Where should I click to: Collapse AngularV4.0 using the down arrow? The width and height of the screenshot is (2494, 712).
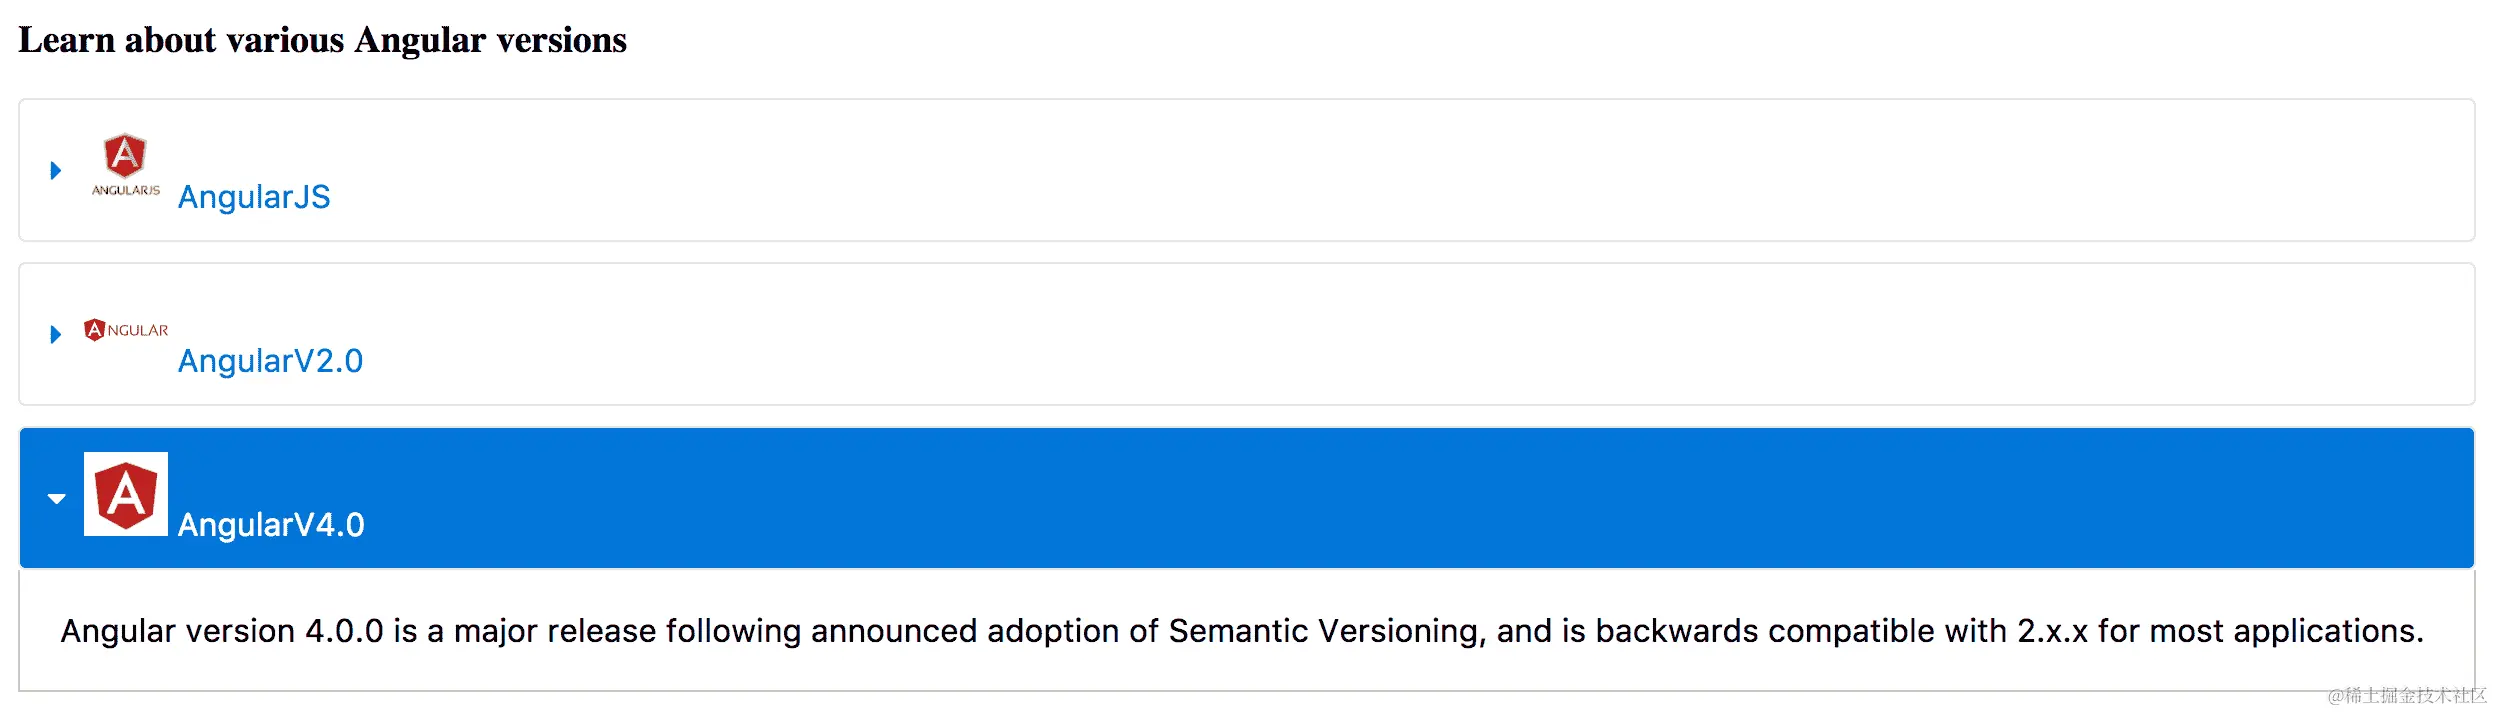(57, 498)
